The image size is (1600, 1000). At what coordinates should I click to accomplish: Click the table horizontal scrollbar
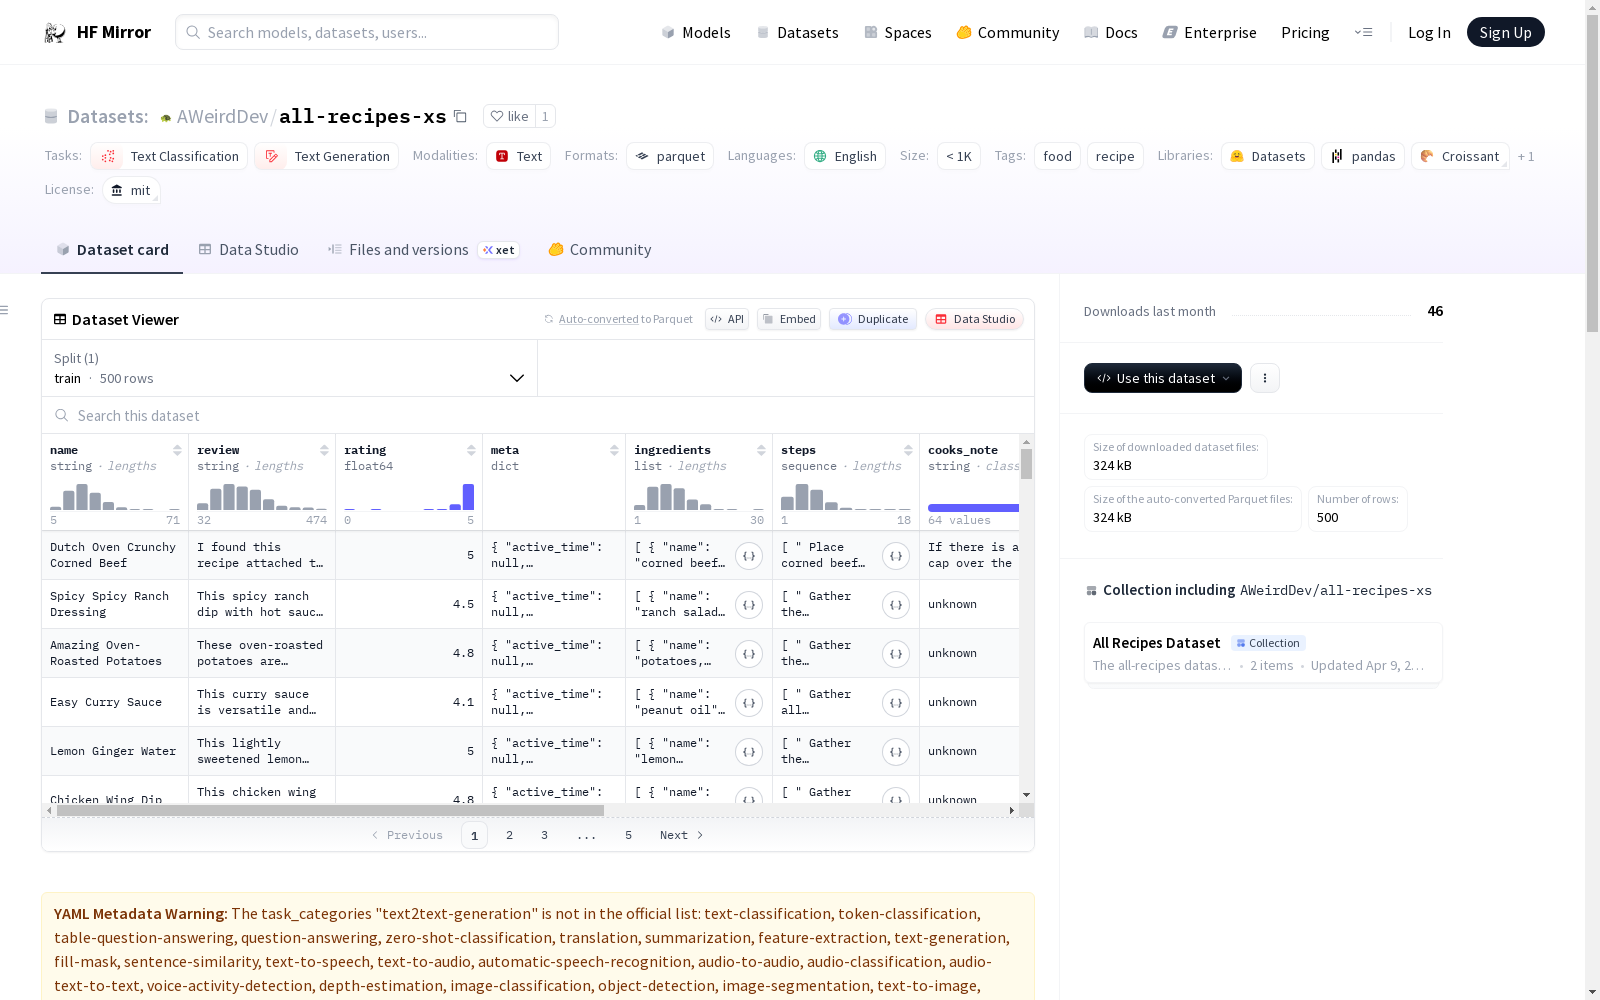click(330, 810)
